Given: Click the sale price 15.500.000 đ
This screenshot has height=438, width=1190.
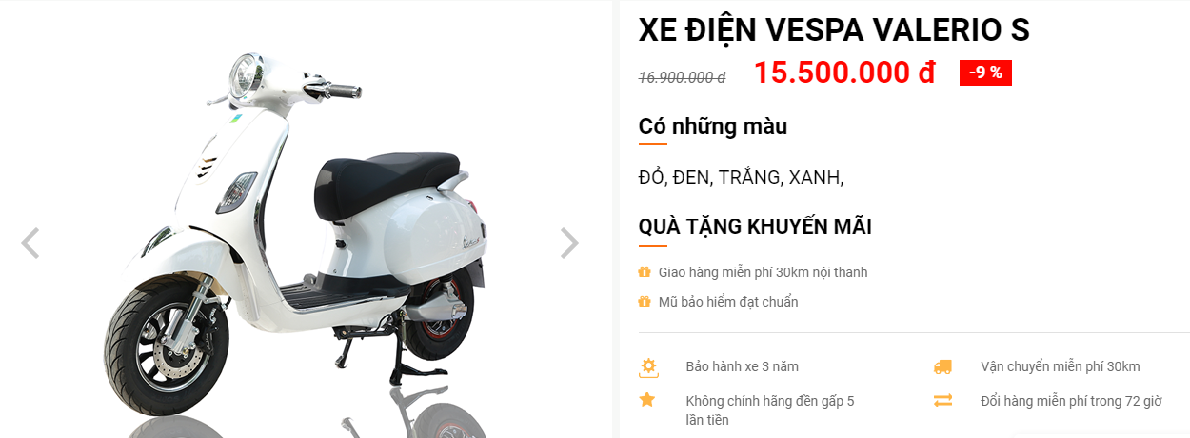Looking at the screenshot, I should (844, 73).
